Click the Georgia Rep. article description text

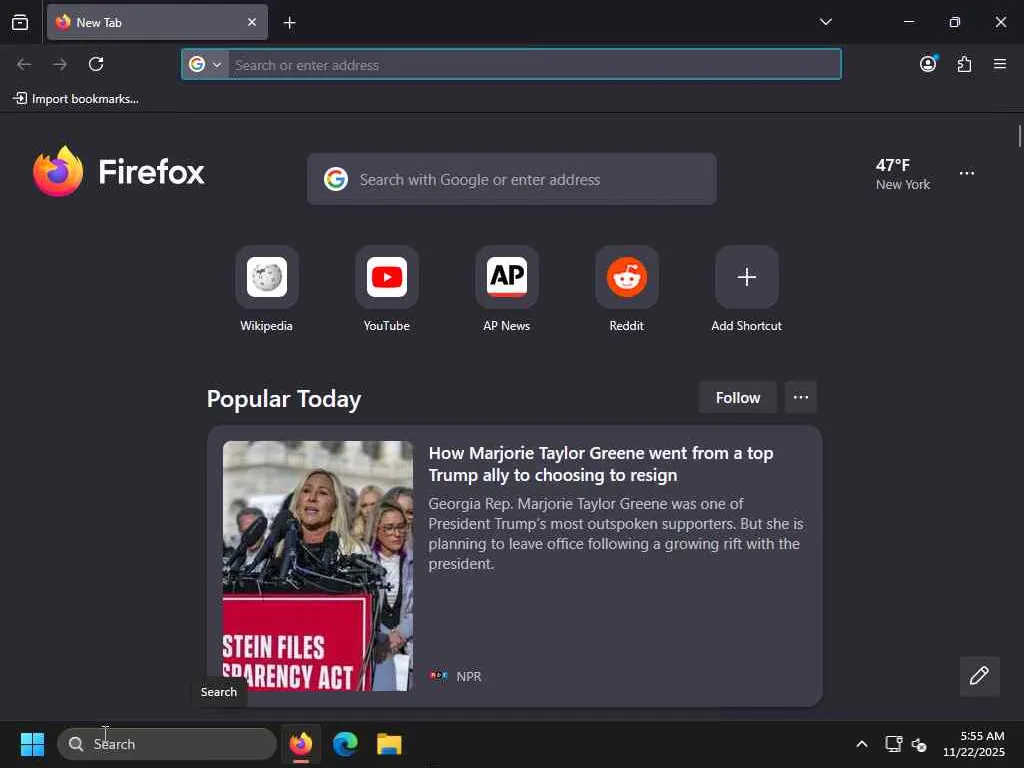pos(615,534)
